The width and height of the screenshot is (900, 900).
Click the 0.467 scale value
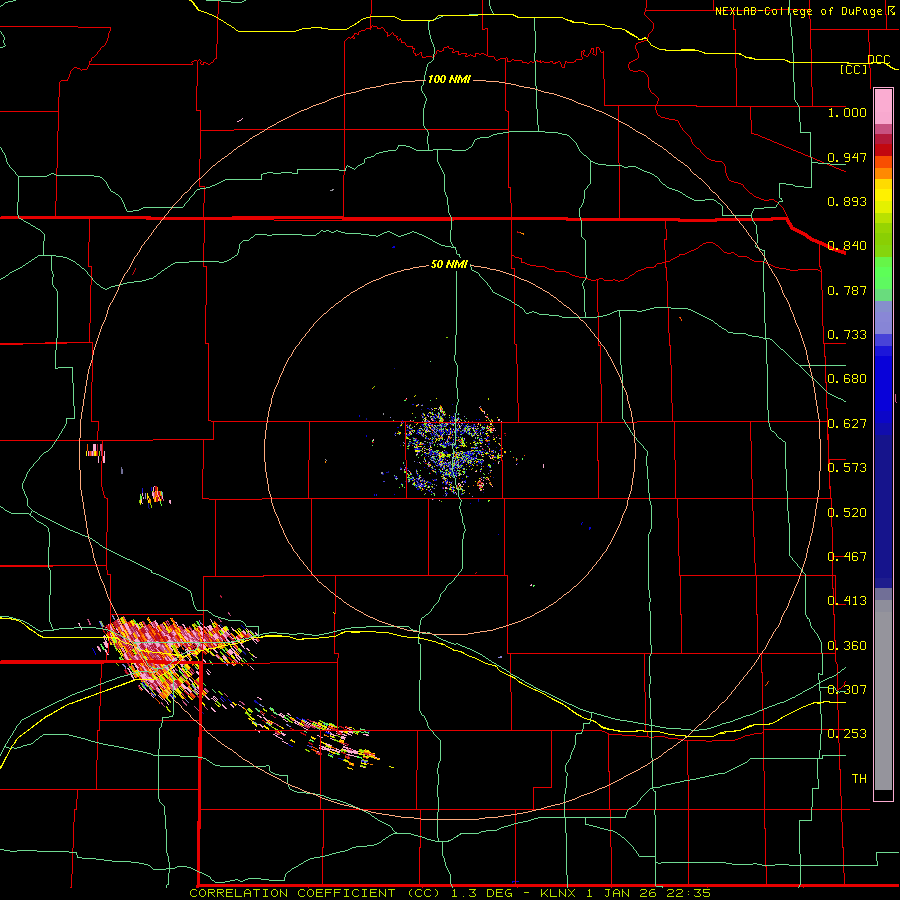(847, 557)
